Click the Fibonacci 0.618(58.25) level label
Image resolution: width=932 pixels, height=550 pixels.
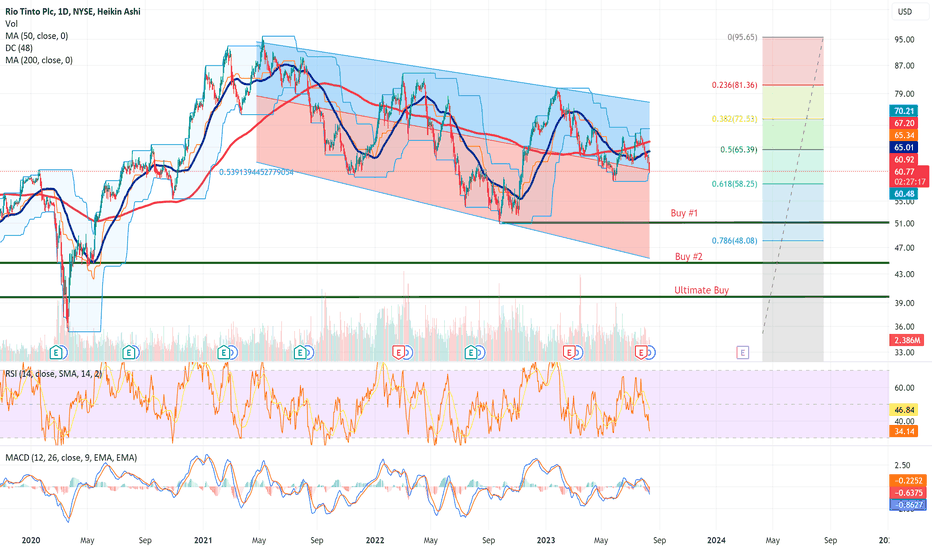click(x=735, y=184)
